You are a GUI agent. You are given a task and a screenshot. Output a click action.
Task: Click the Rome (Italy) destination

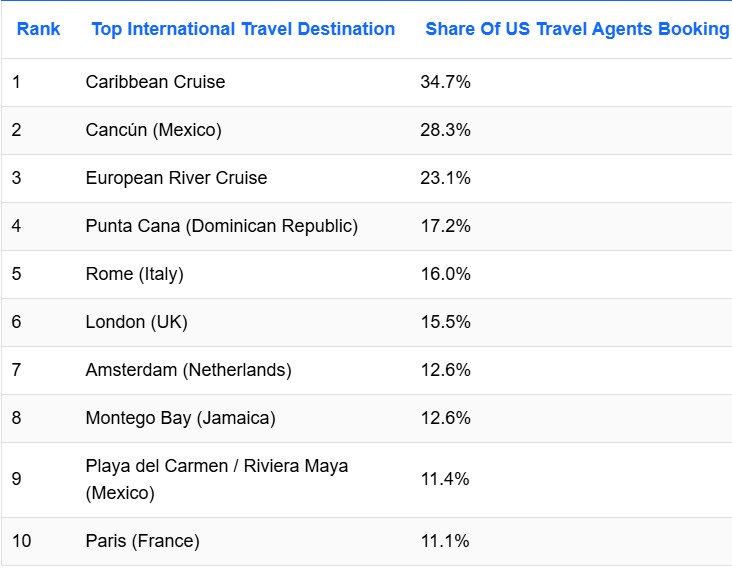[x=134, y=274]
